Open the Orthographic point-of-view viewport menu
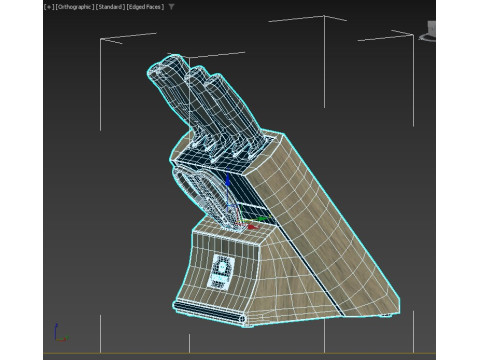Screen dimensions: 480x360 pyautogui.click(x=75, y=7)
